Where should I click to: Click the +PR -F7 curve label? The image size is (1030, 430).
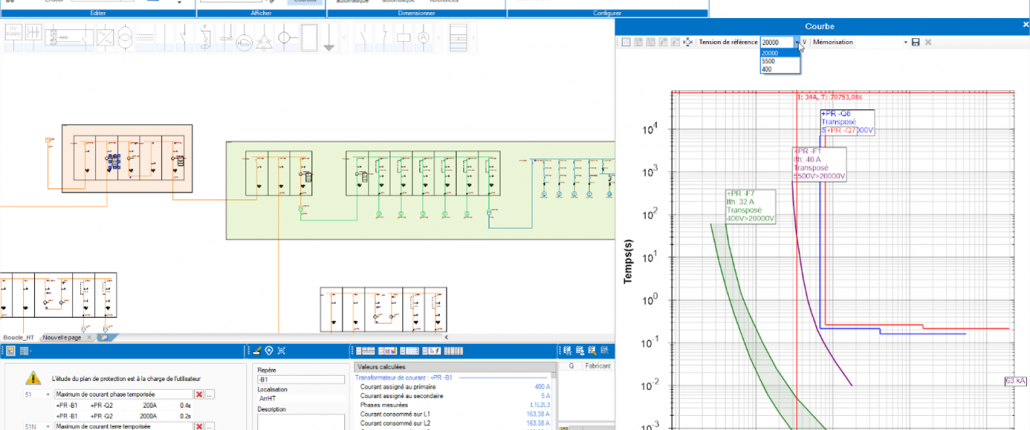click(x=750, y=206)
